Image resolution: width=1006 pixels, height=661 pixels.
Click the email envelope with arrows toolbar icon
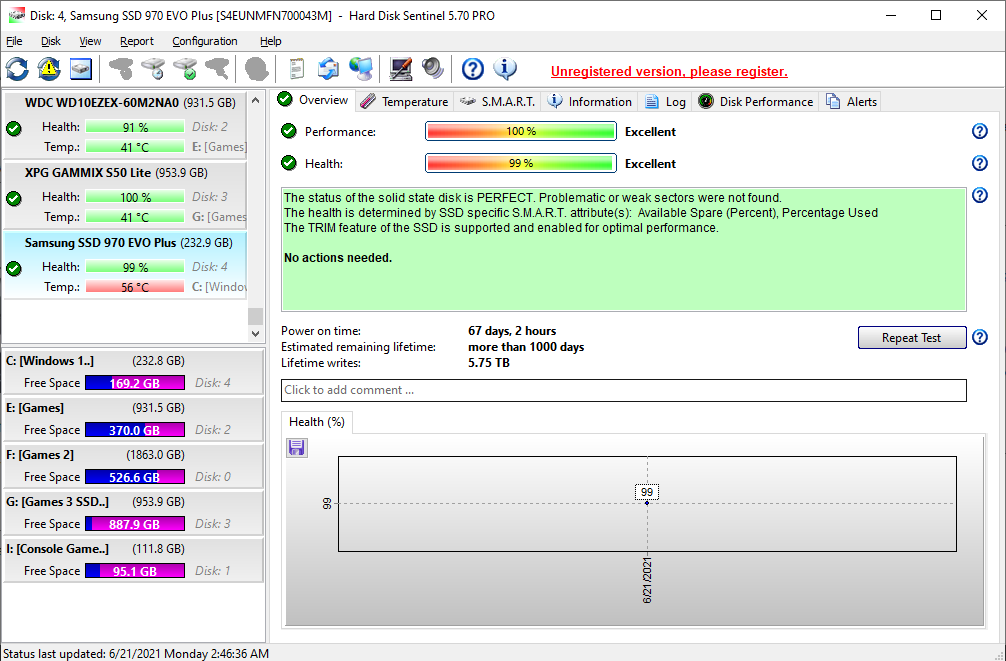click(x=328, y=69)
